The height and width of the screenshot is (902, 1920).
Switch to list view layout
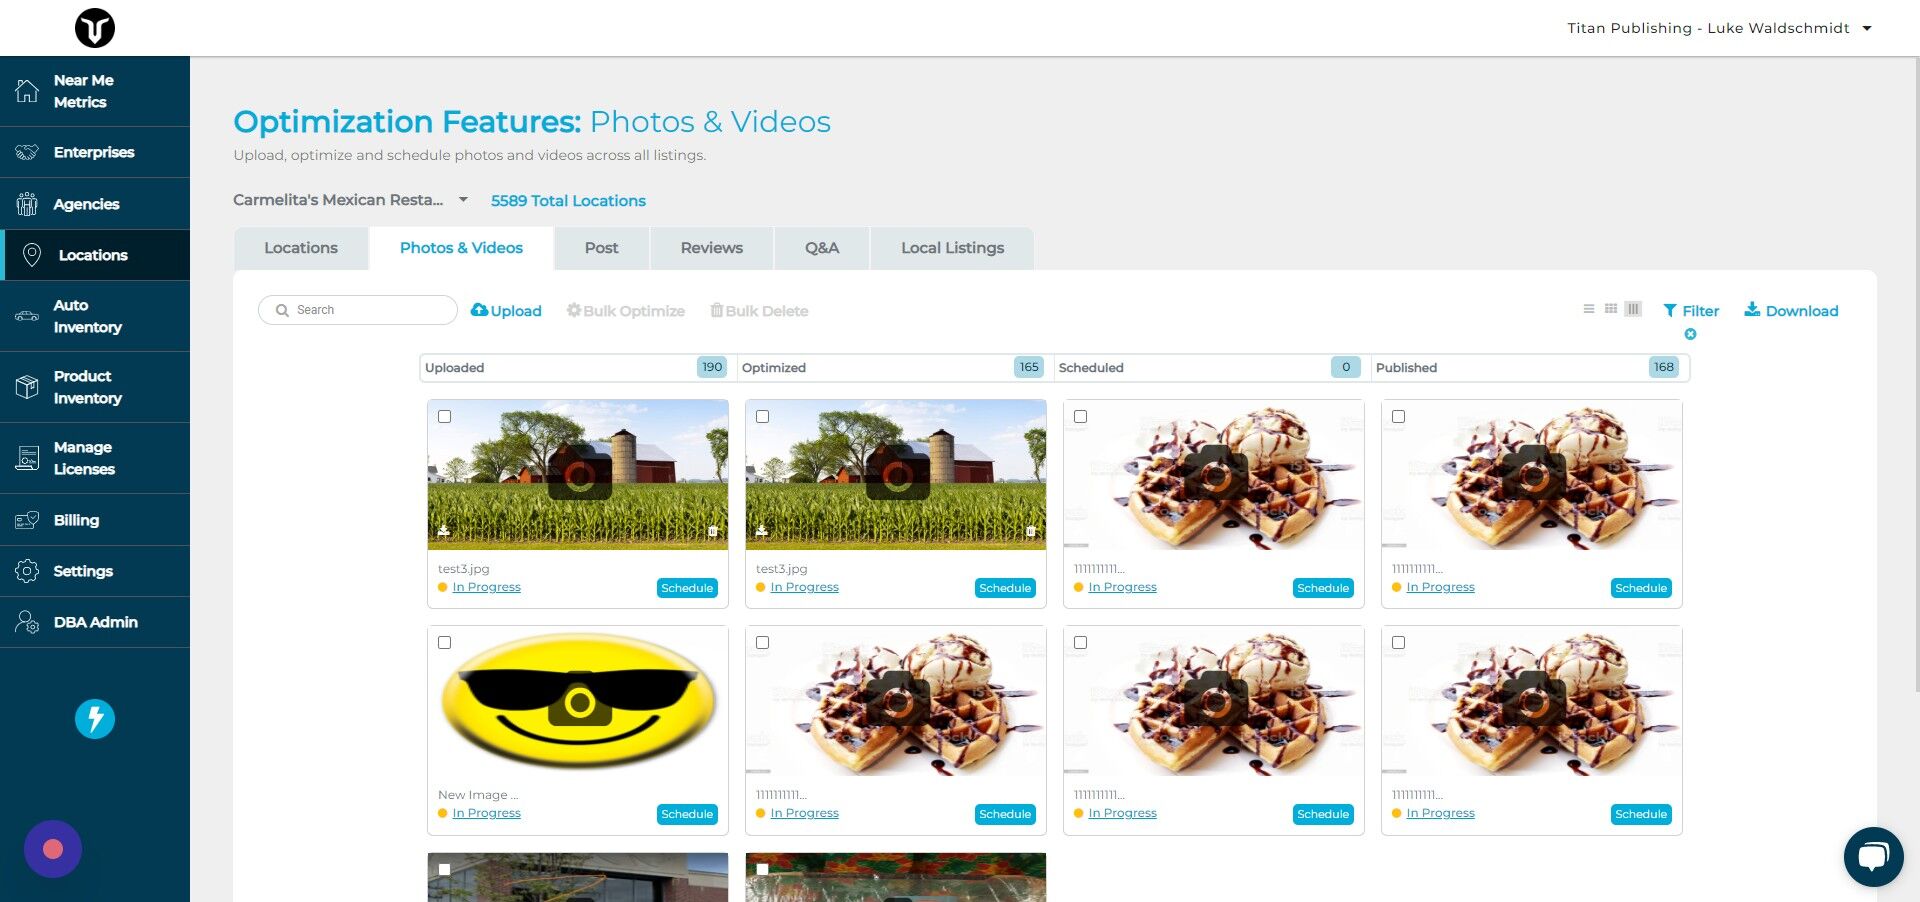(1589, 309)
